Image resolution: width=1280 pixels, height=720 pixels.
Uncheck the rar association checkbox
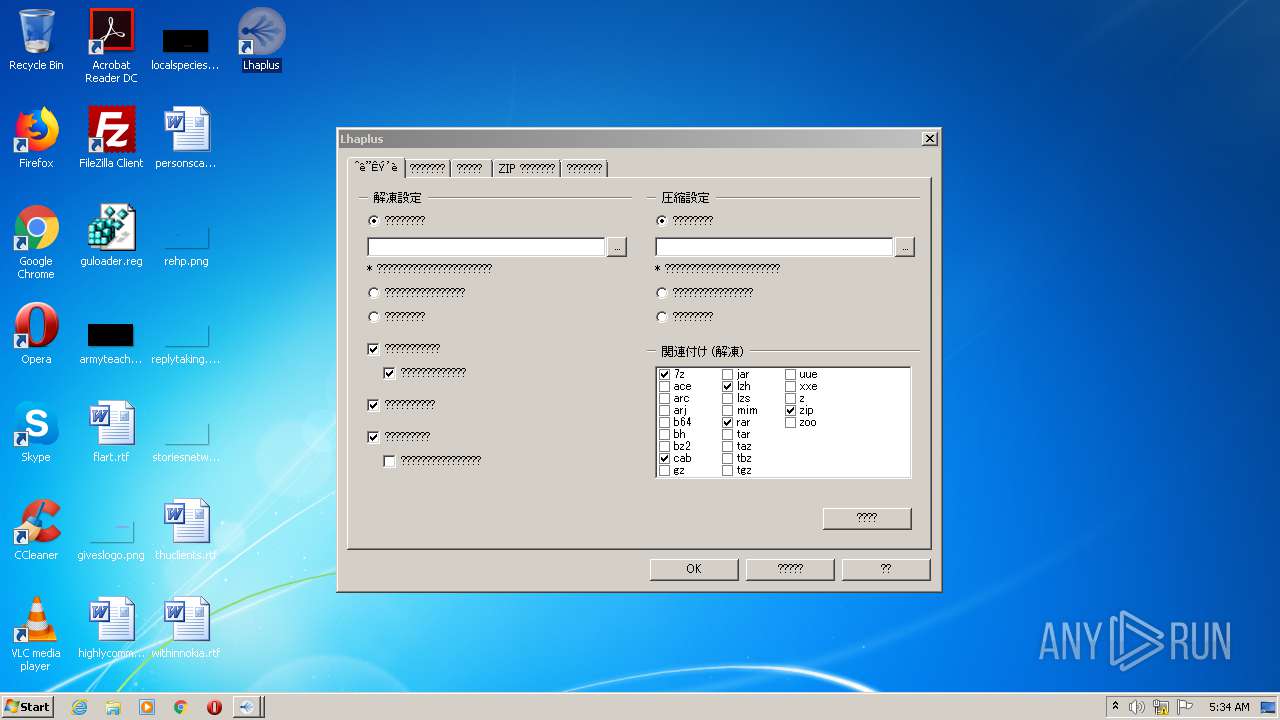point(728,422)
